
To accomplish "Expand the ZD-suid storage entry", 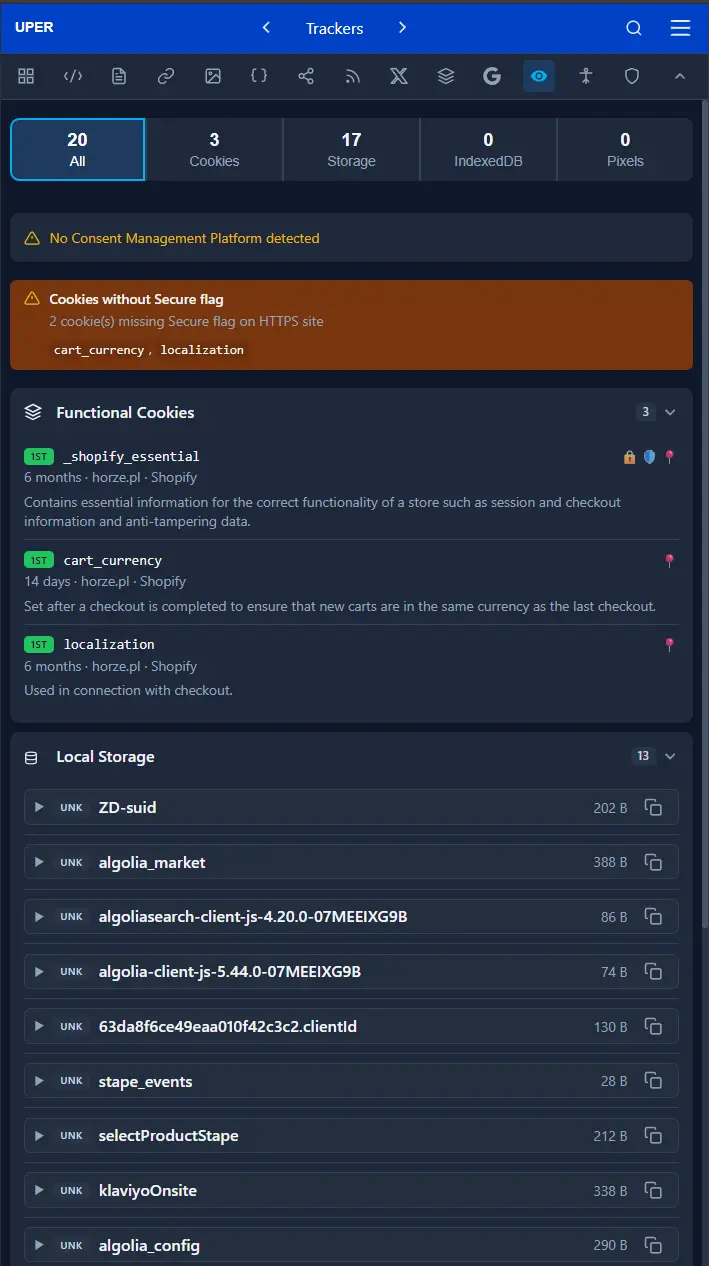I will (x=39, y=807).
